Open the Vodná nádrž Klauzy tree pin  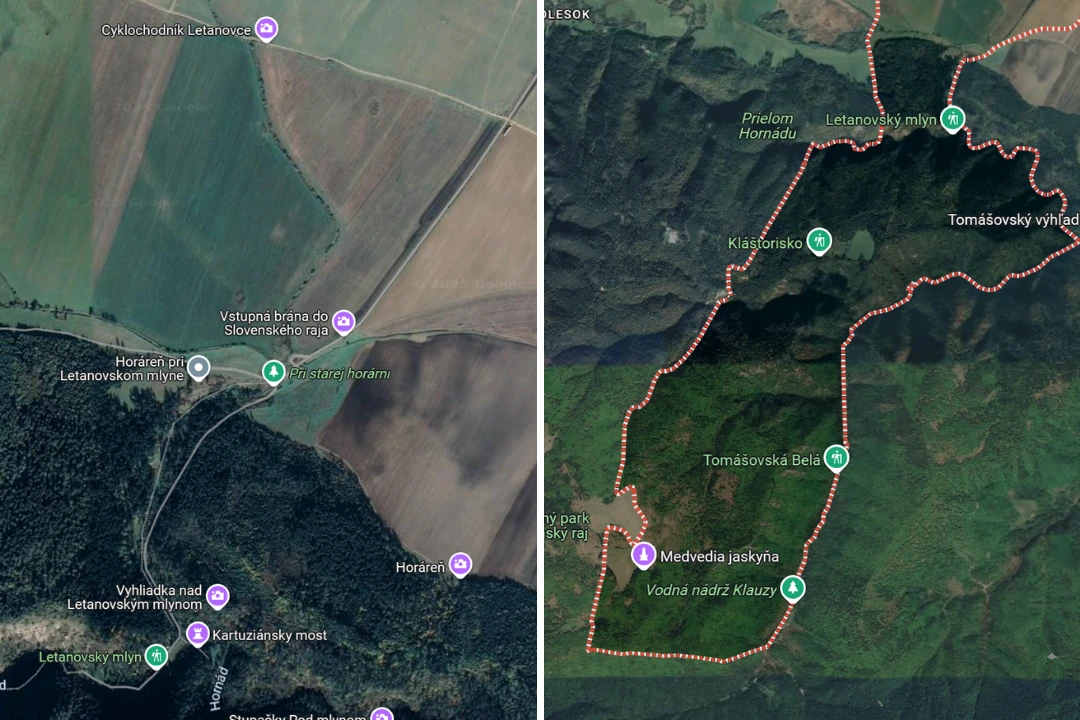(793, 589)
